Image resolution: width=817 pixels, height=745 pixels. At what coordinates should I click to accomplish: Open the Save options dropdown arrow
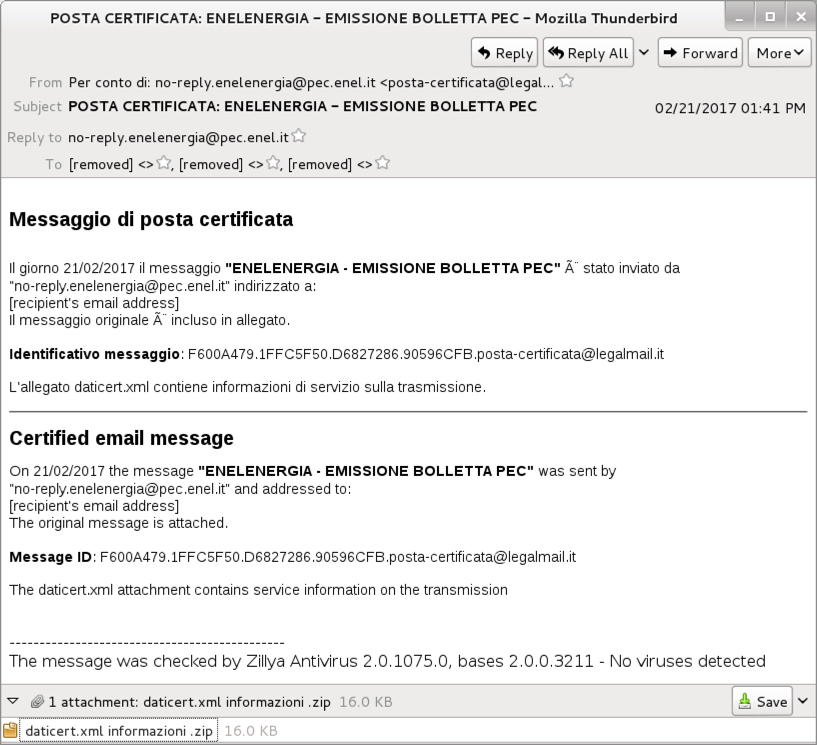pos(802,701)
